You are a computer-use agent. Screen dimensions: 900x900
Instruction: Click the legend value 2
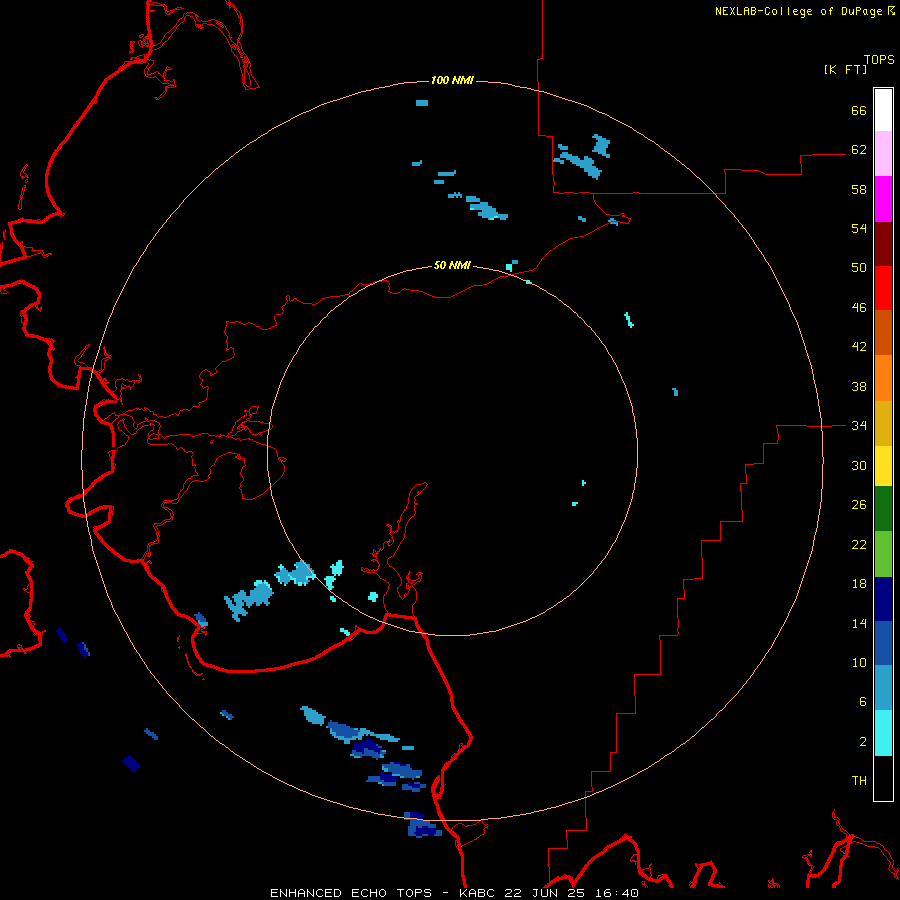coord(863,741)
